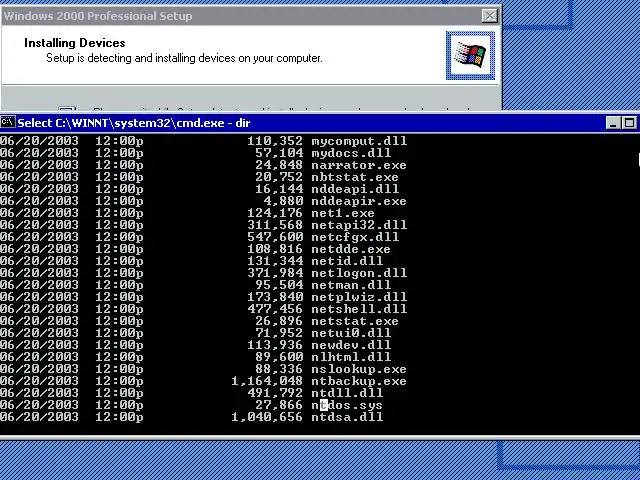Click netlogon.dll in the listing

pos(359,273)
